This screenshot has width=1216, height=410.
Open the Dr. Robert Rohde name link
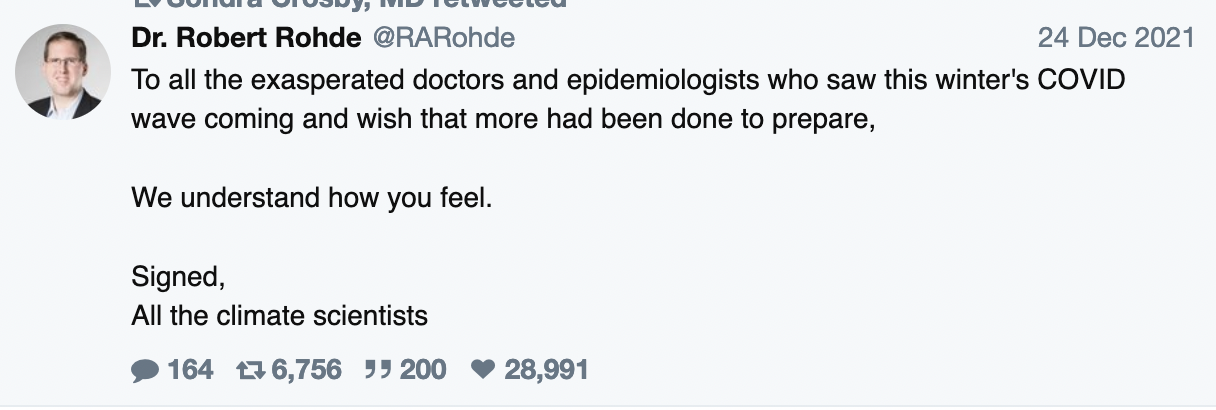coord(247,39)
